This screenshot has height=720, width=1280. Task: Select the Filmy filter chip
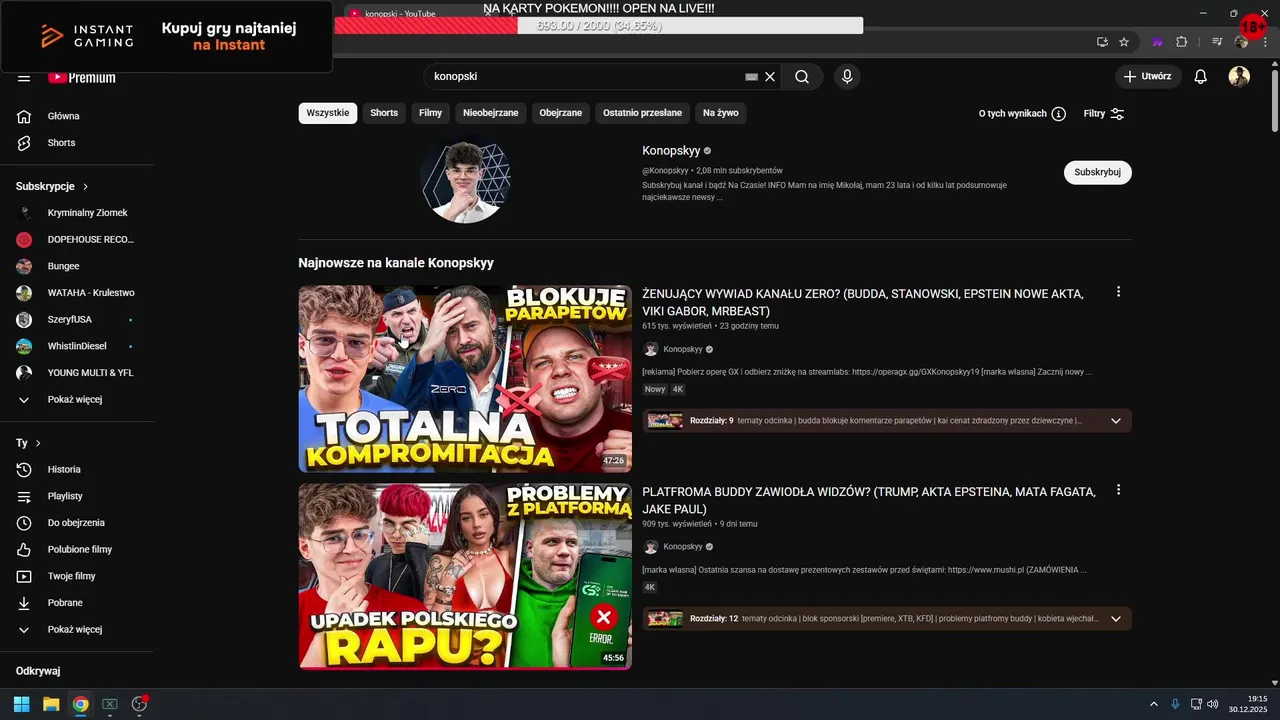[430, 113]
